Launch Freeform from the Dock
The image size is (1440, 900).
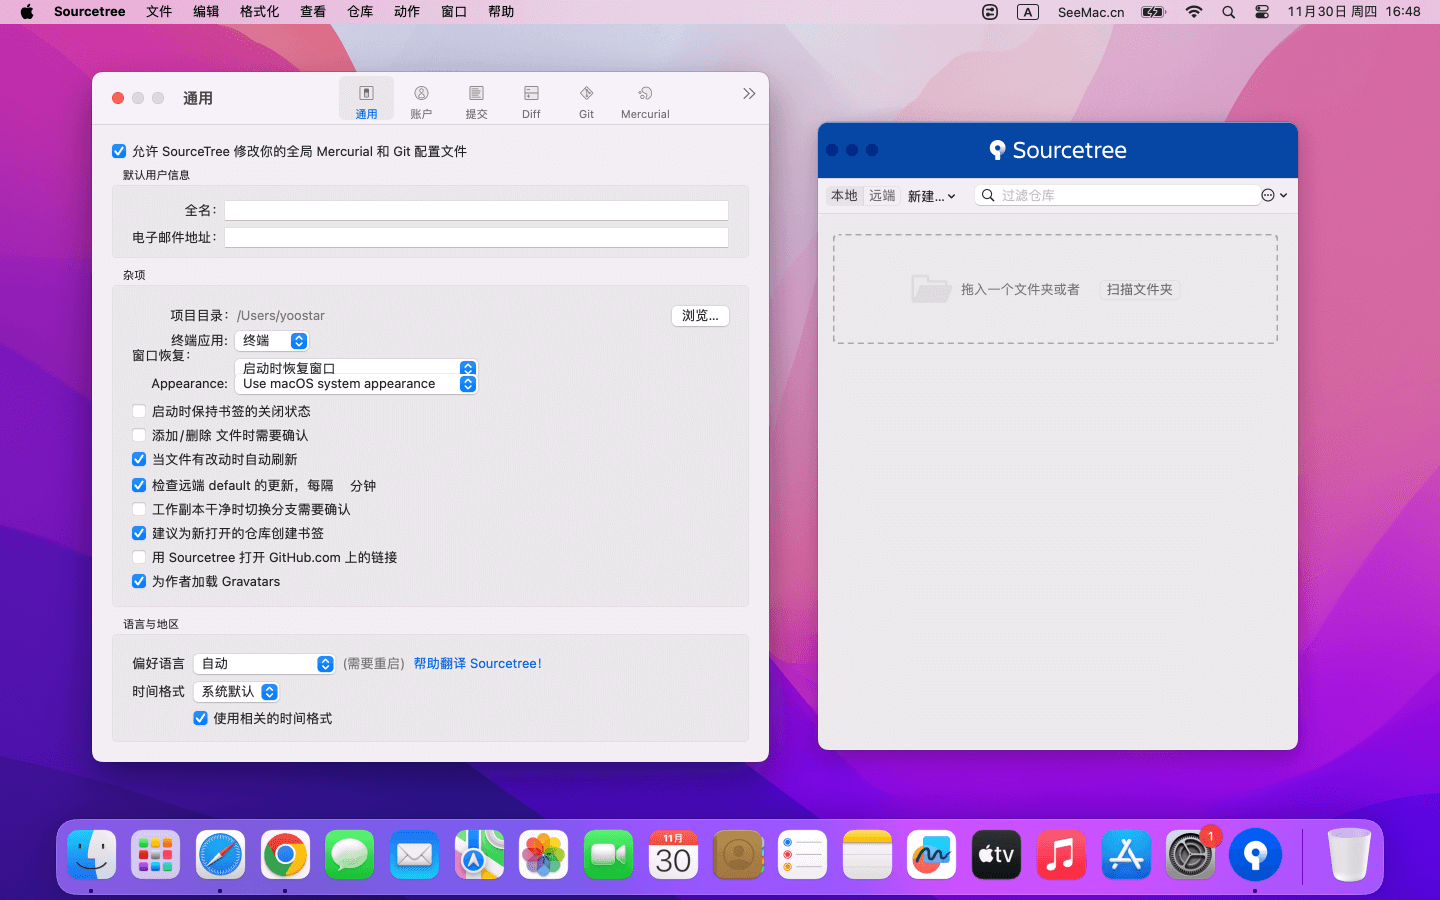pos(931,856)
